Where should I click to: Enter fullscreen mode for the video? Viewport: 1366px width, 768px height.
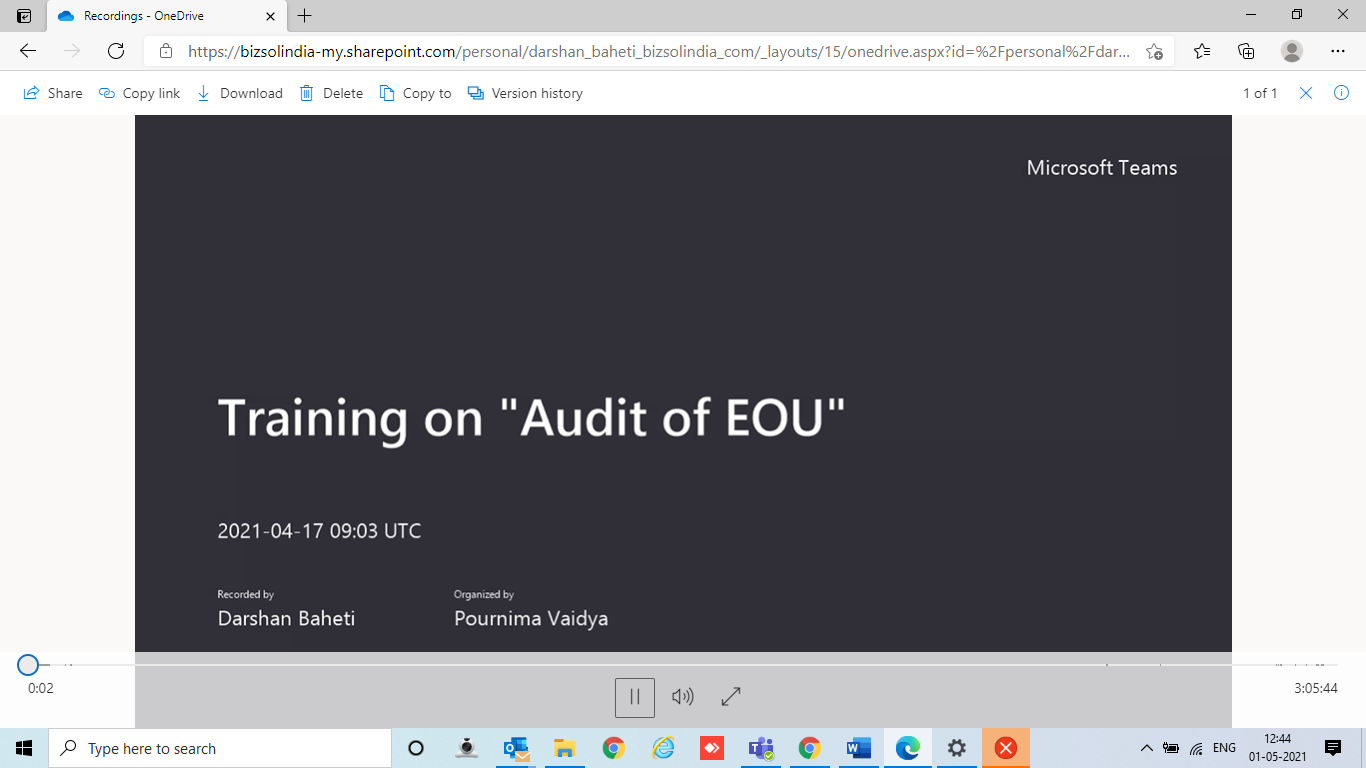click(731, 697)
